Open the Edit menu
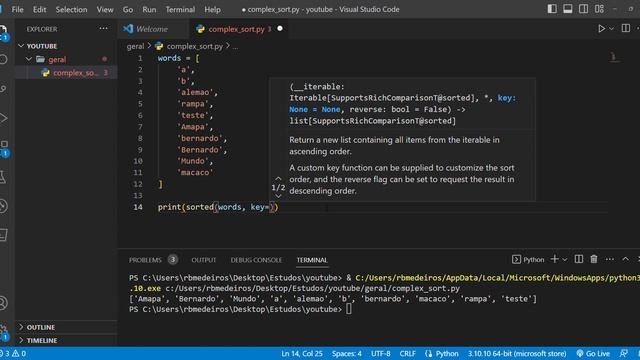 pos(39,9)
